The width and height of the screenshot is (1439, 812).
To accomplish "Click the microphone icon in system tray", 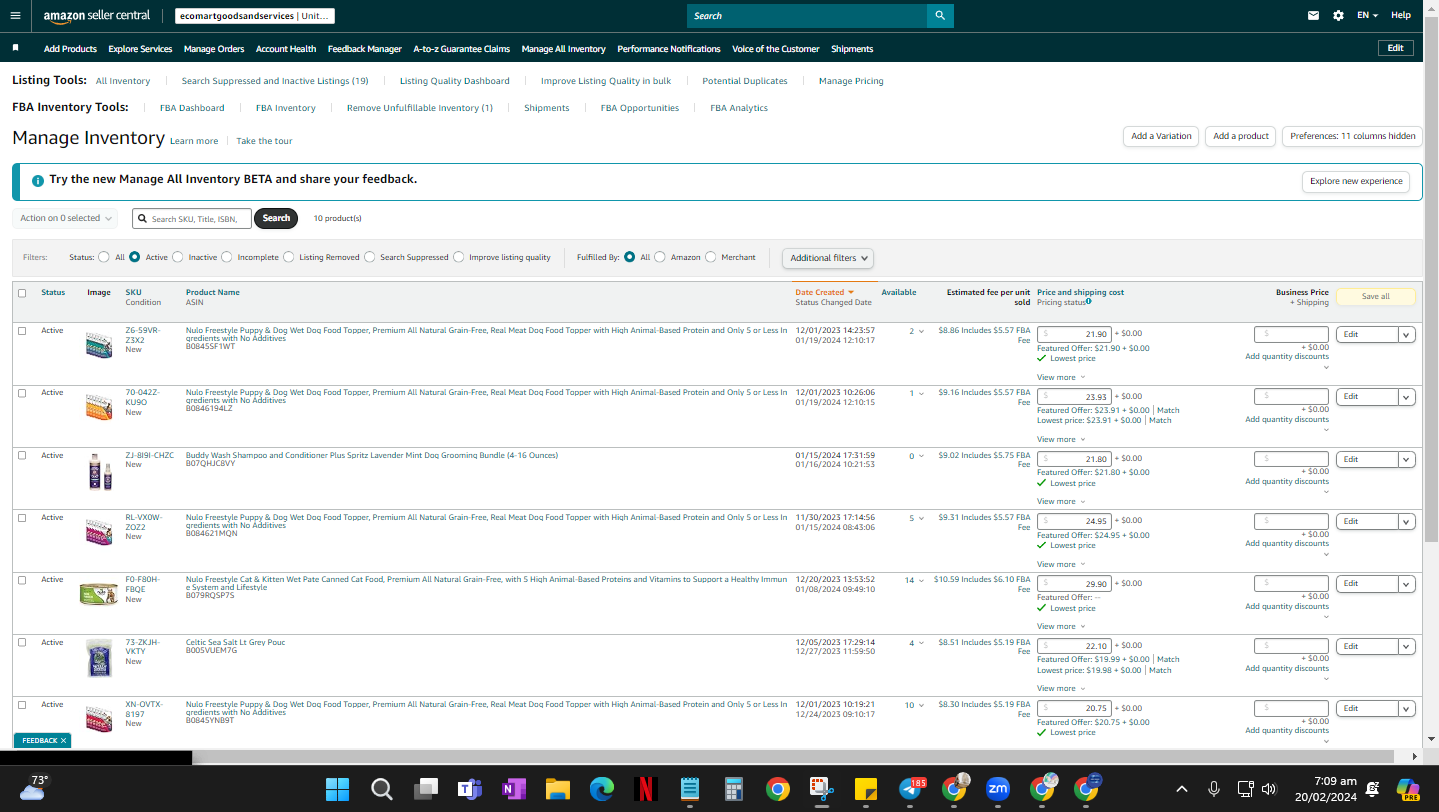I will [x=1213, y=788].
